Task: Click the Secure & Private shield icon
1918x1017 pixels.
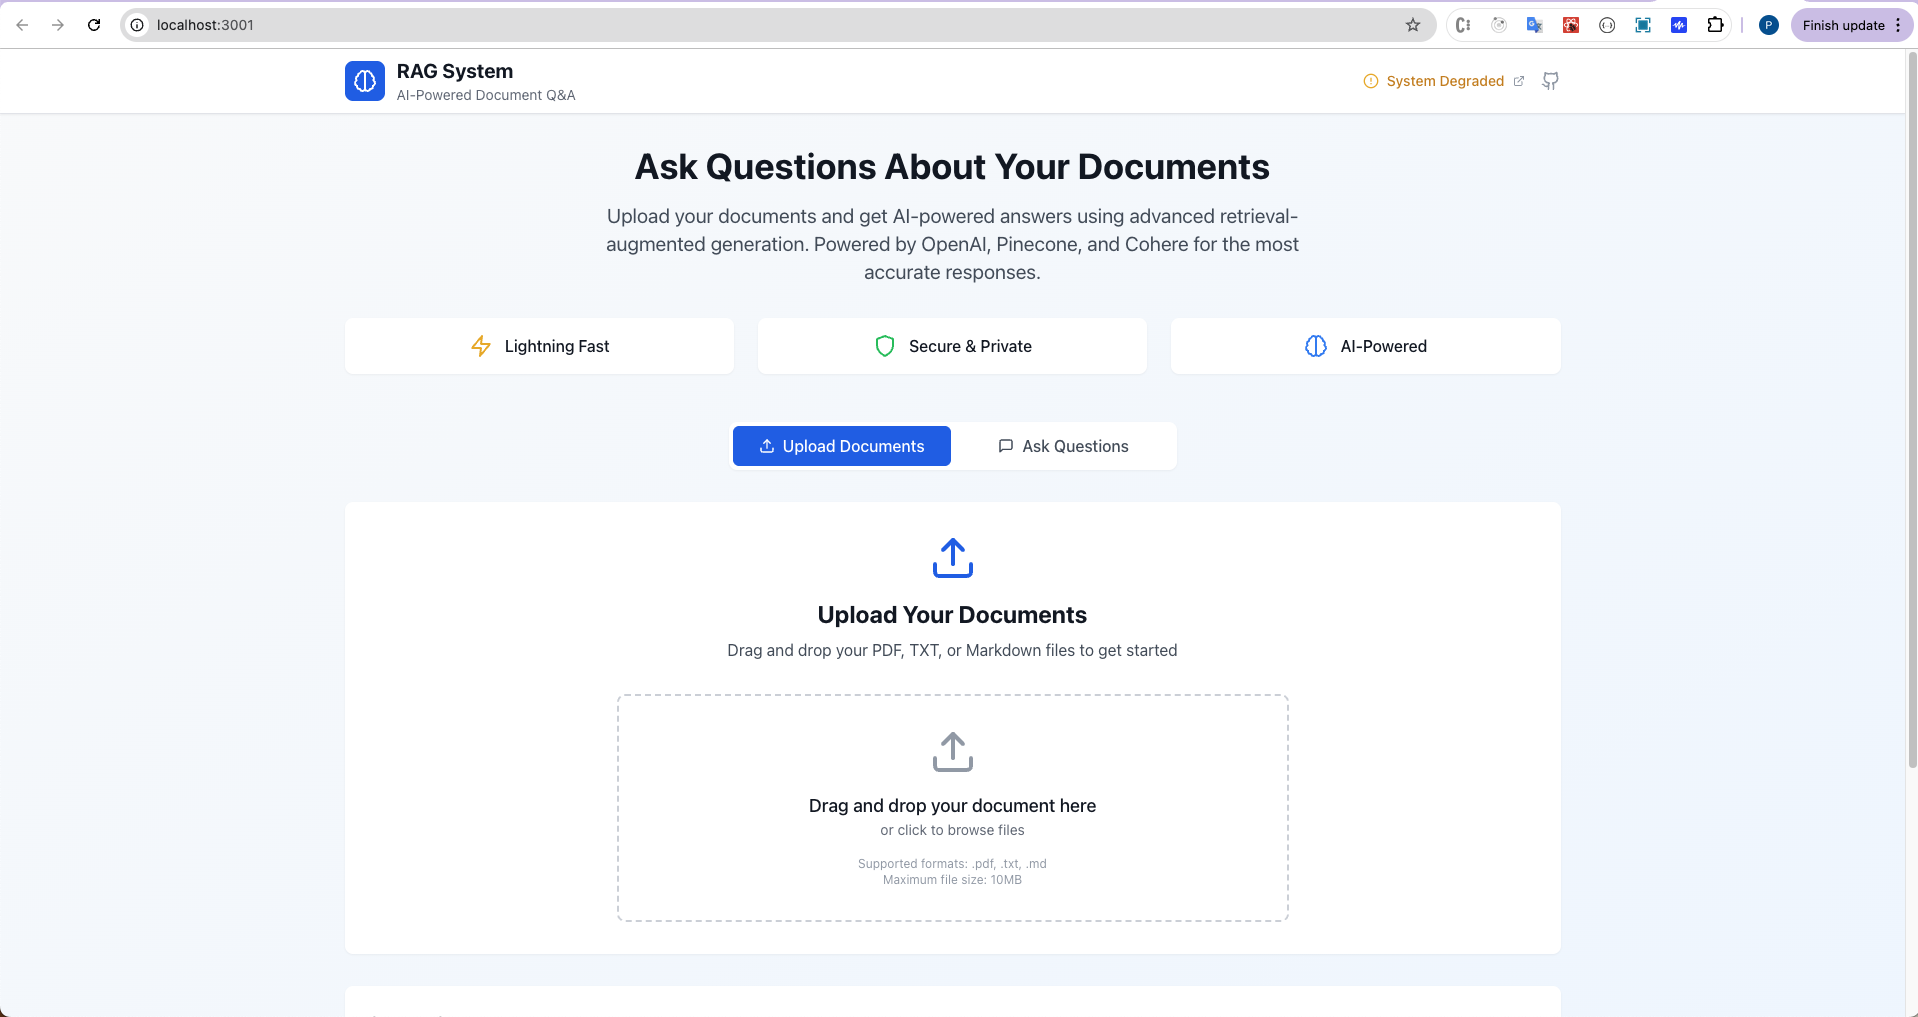Action: [885, 346]
